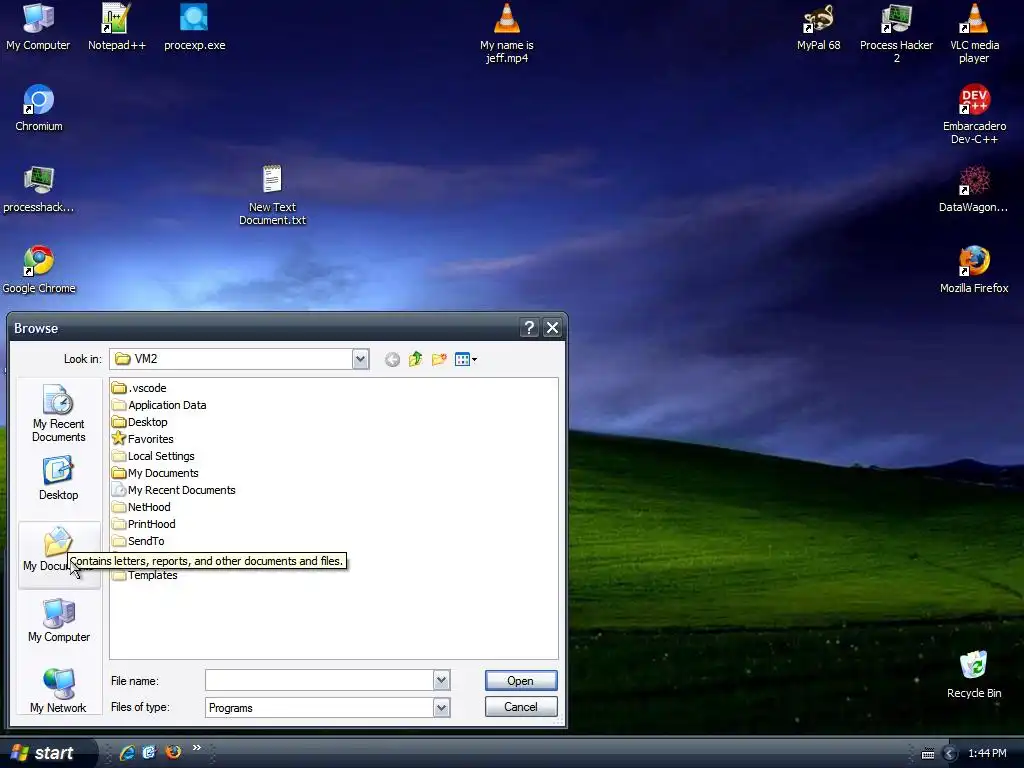
Task: Select Process Hacker 2 desktop shortcut
Action: pyautogui.click(x=896, y=33)
